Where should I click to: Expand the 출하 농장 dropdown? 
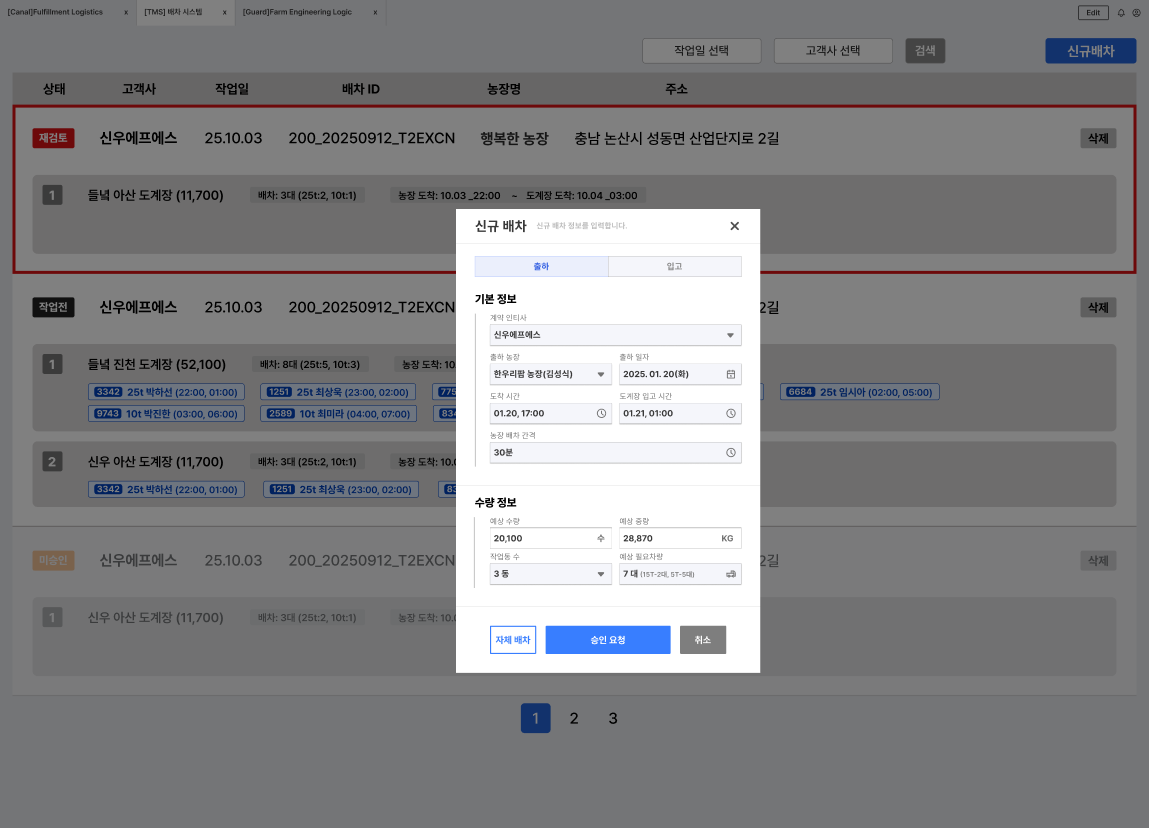click(550, 374)
